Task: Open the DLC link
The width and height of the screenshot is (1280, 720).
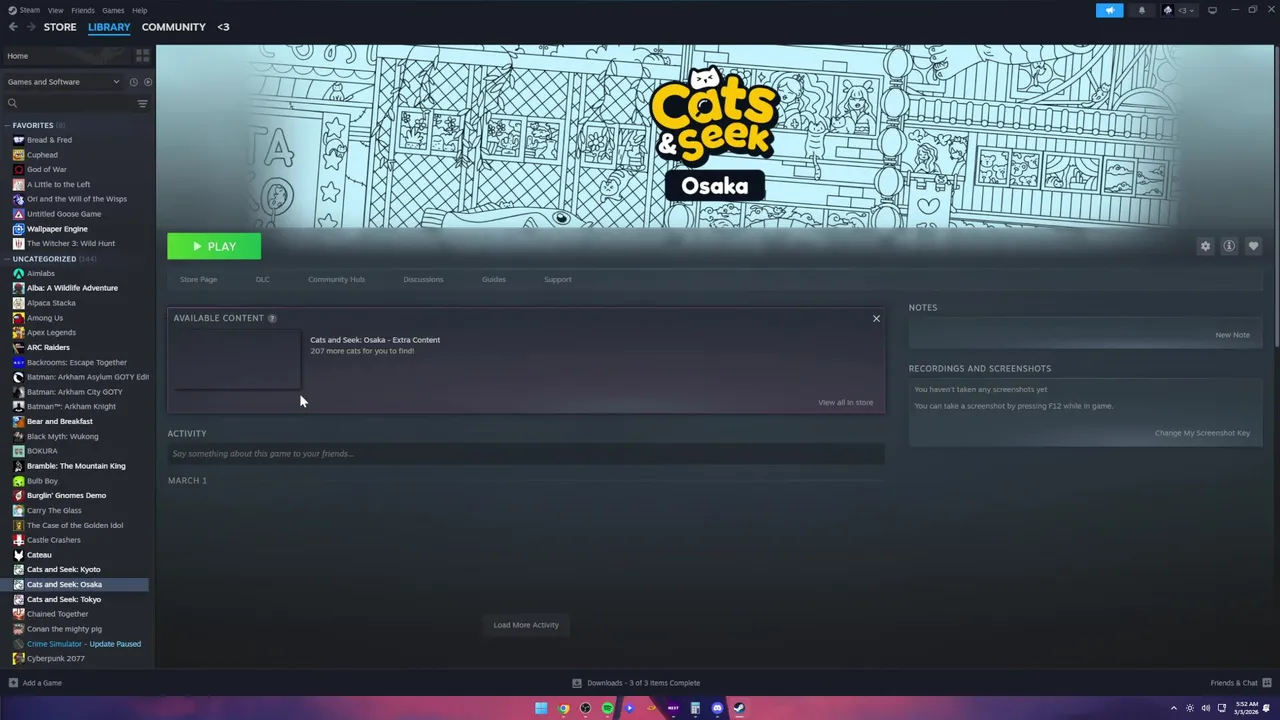Action: tap(262, 279)
